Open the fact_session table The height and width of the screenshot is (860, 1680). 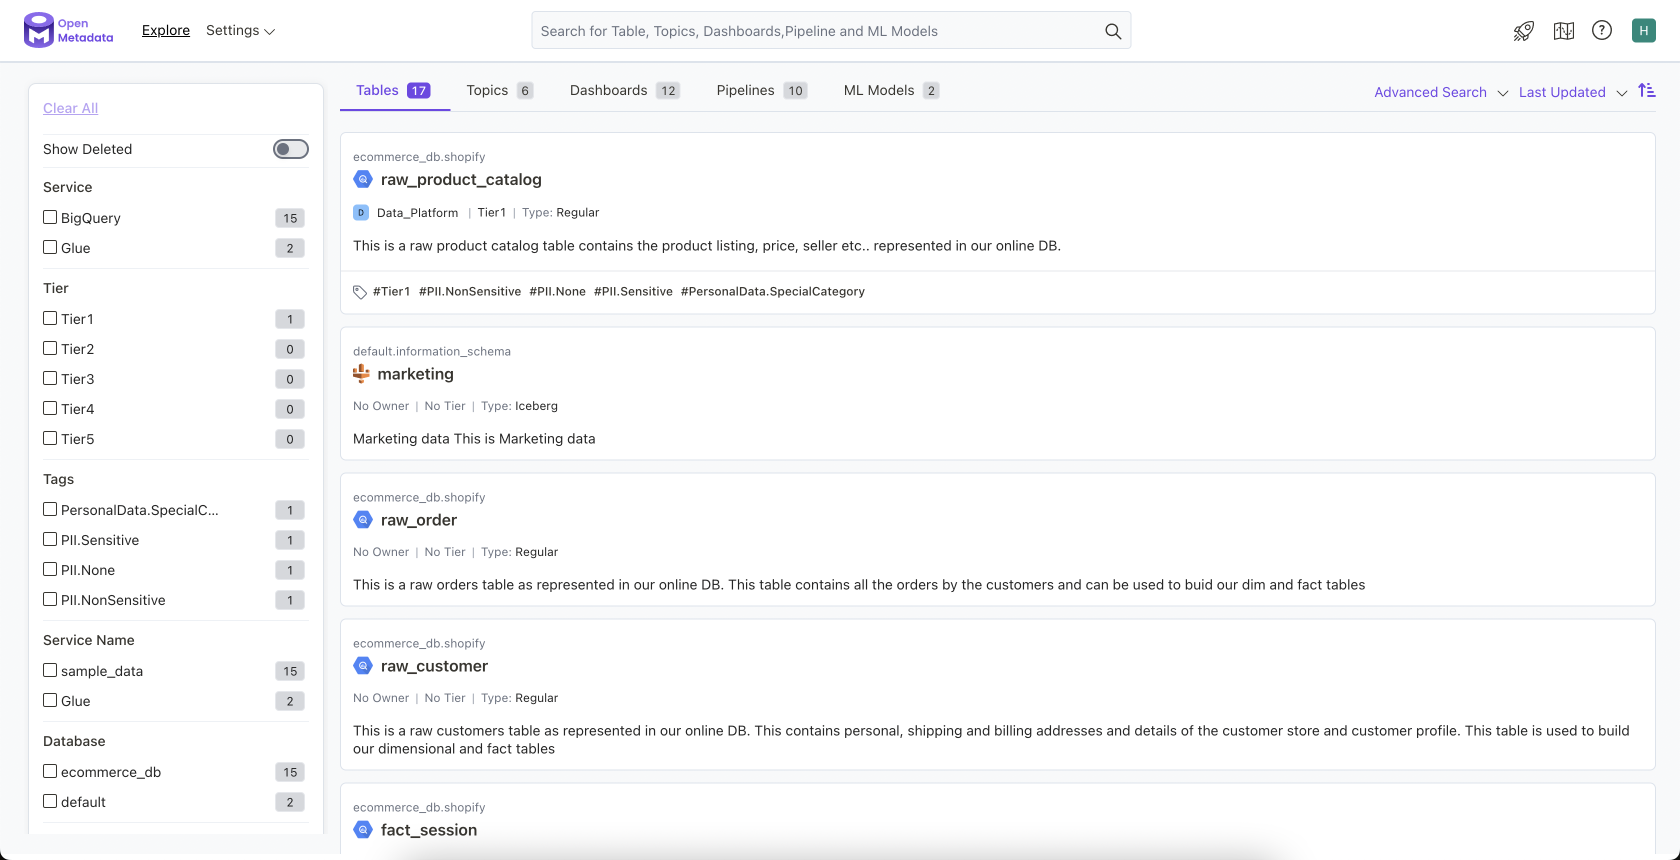(x=429, y=830)
